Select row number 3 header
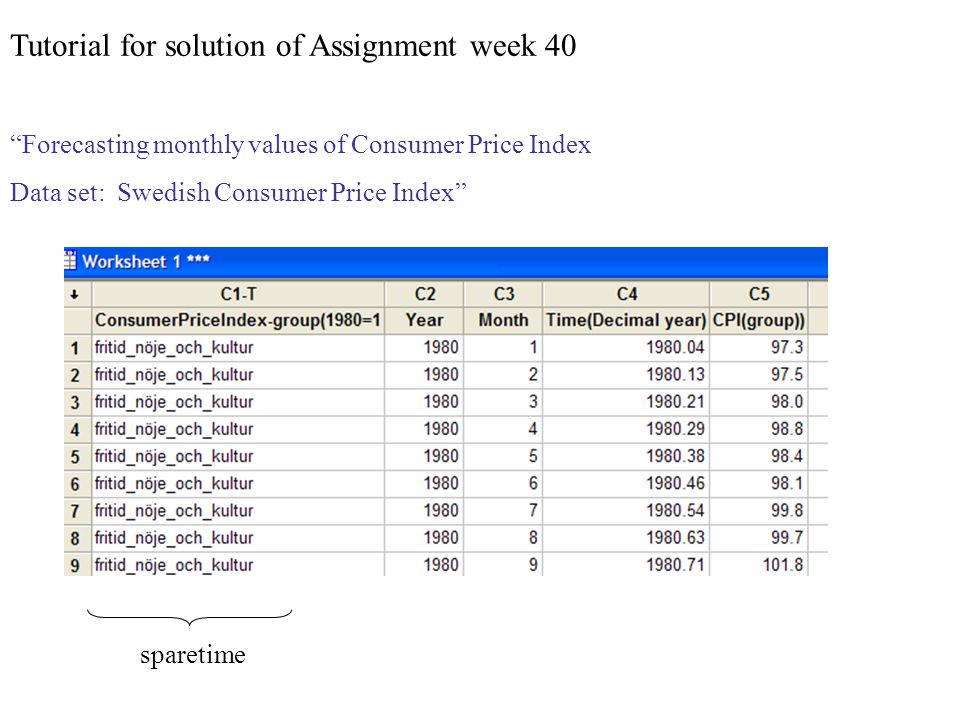Viewport: 960px width, 720px height. 78,402
